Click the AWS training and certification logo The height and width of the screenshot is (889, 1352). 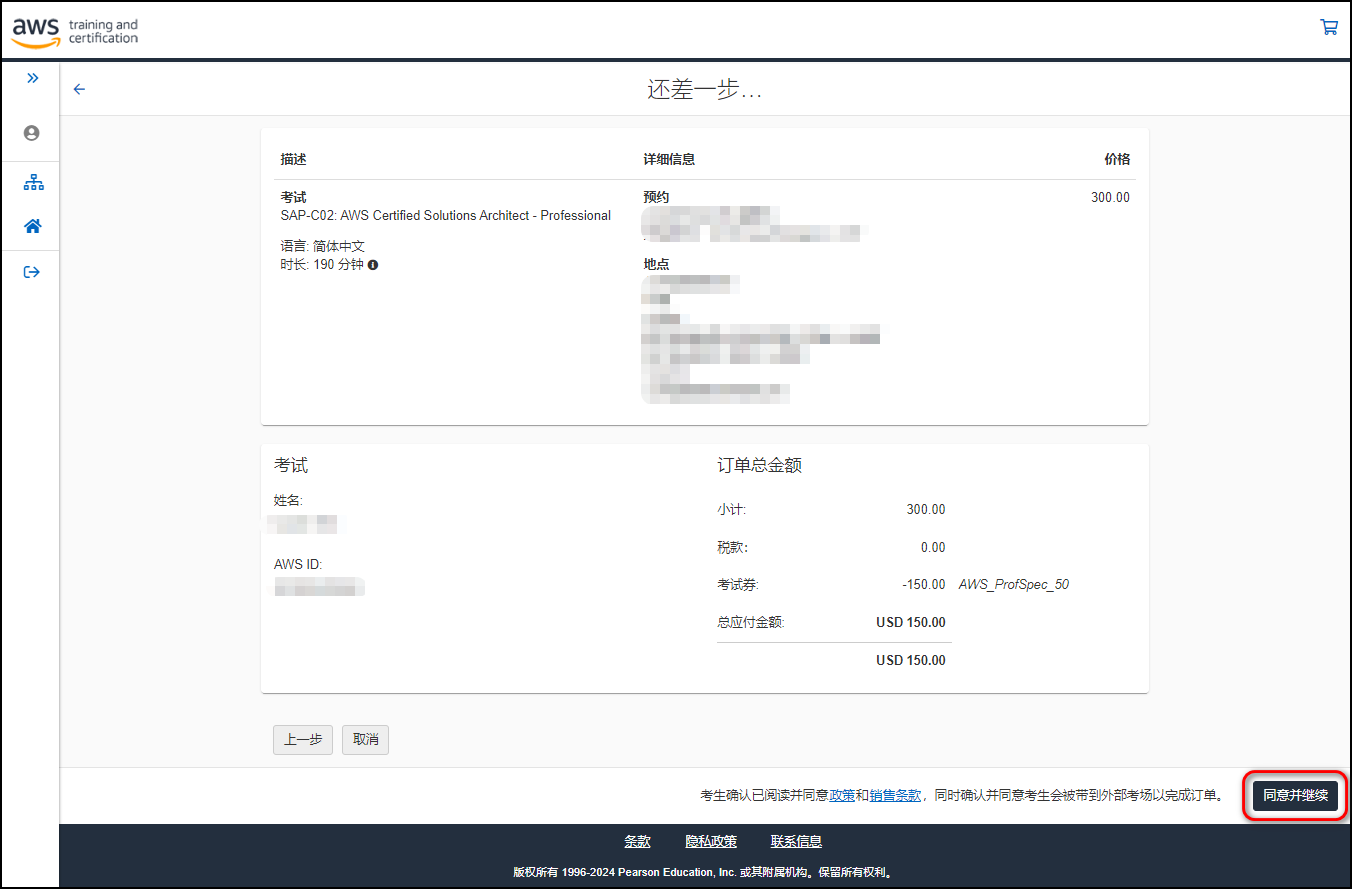(75, 31)
